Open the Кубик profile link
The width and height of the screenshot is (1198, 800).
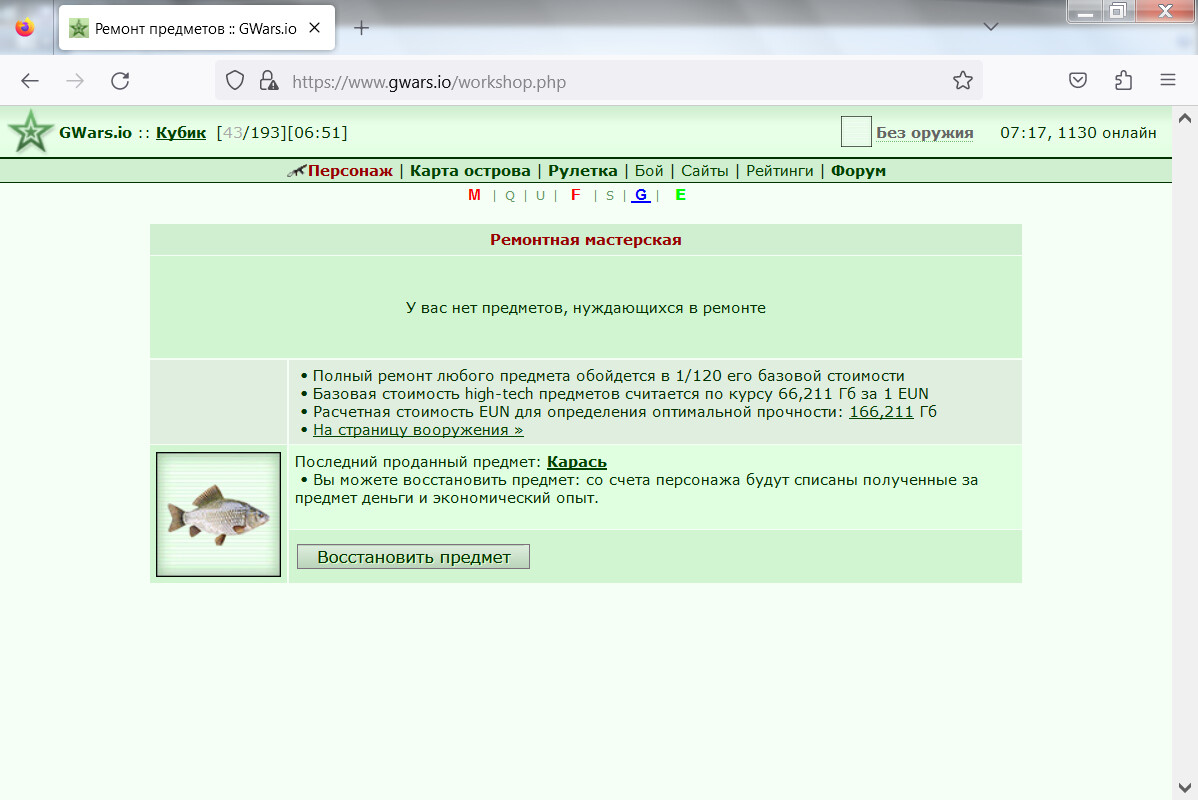point(181,133)
